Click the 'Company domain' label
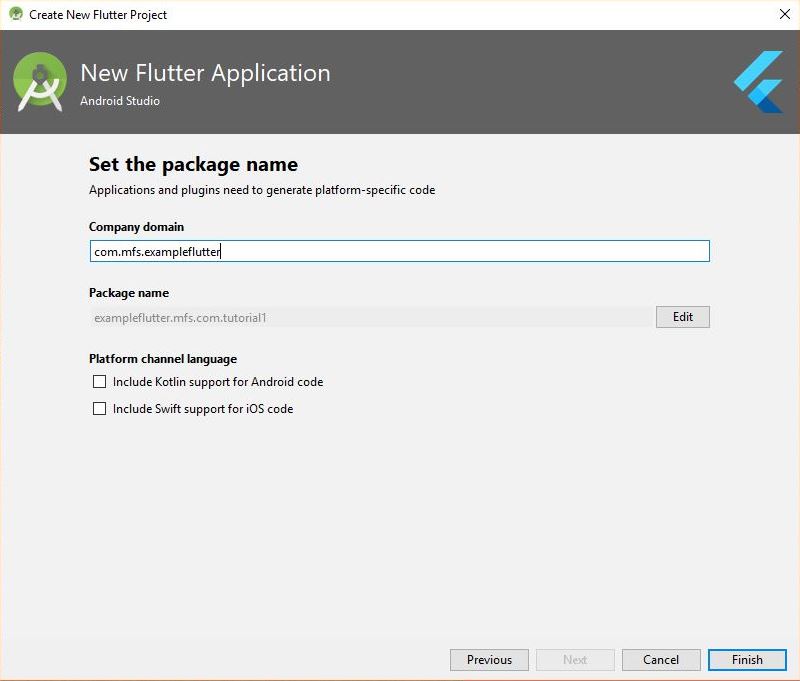800x681 pixels. [x=136, y=226]
